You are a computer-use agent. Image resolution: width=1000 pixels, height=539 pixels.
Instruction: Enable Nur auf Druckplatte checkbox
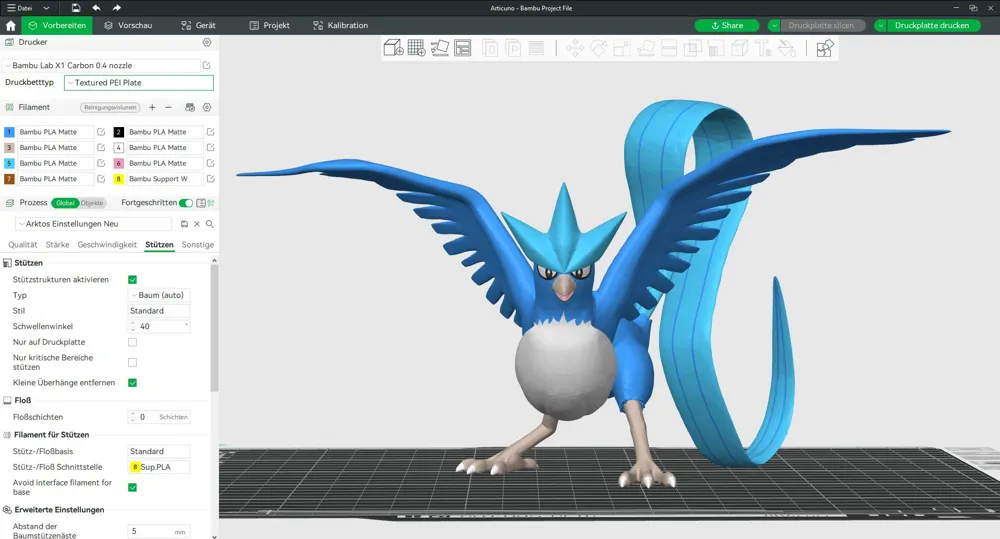click(133, 342)
